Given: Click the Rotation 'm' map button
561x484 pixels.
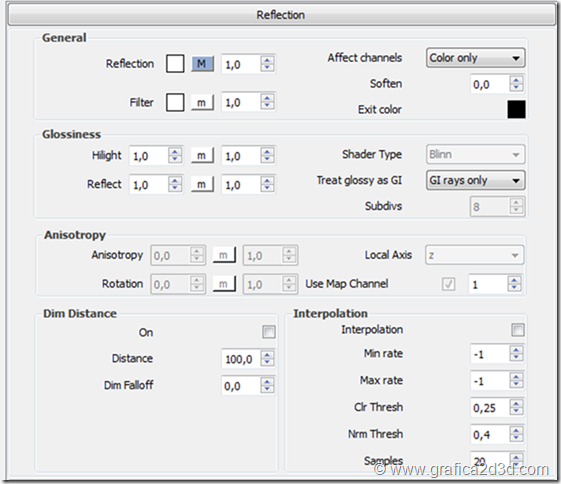Looking at the screenshot, I should pos(224,284).
